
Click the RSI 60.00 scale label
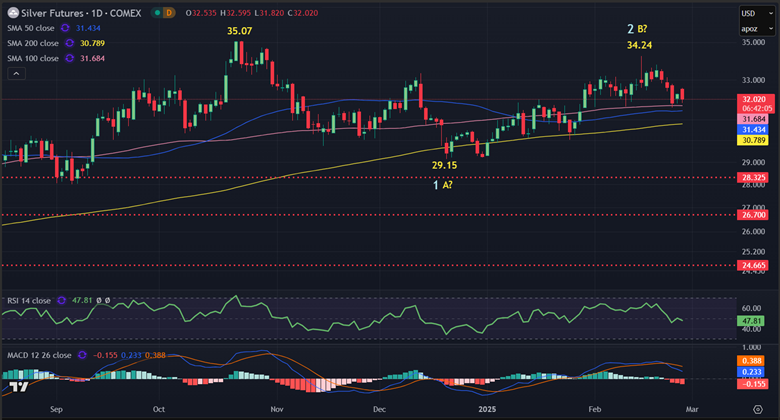coord(751,308)
